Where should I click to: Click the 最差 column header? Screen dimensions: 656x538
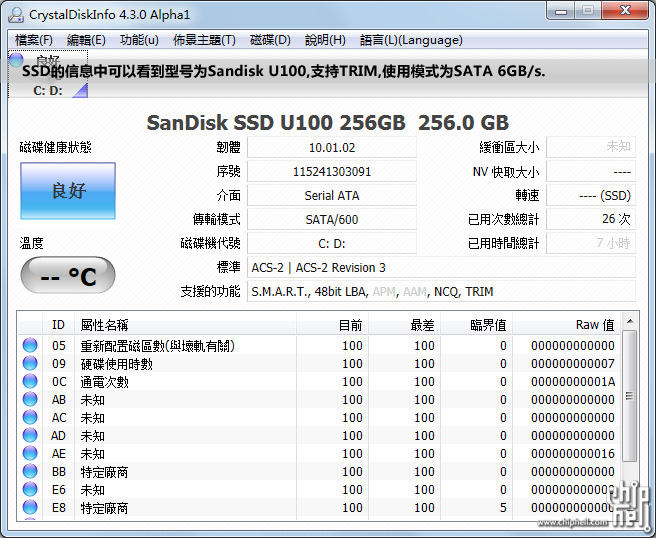point(405,325)
